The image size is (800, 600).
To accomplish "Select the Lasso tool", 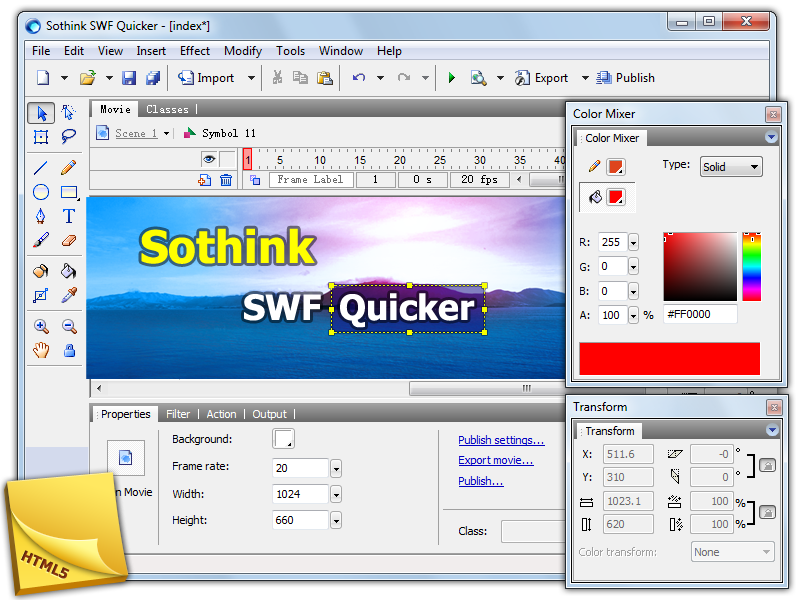I will (x=69, y=136).
